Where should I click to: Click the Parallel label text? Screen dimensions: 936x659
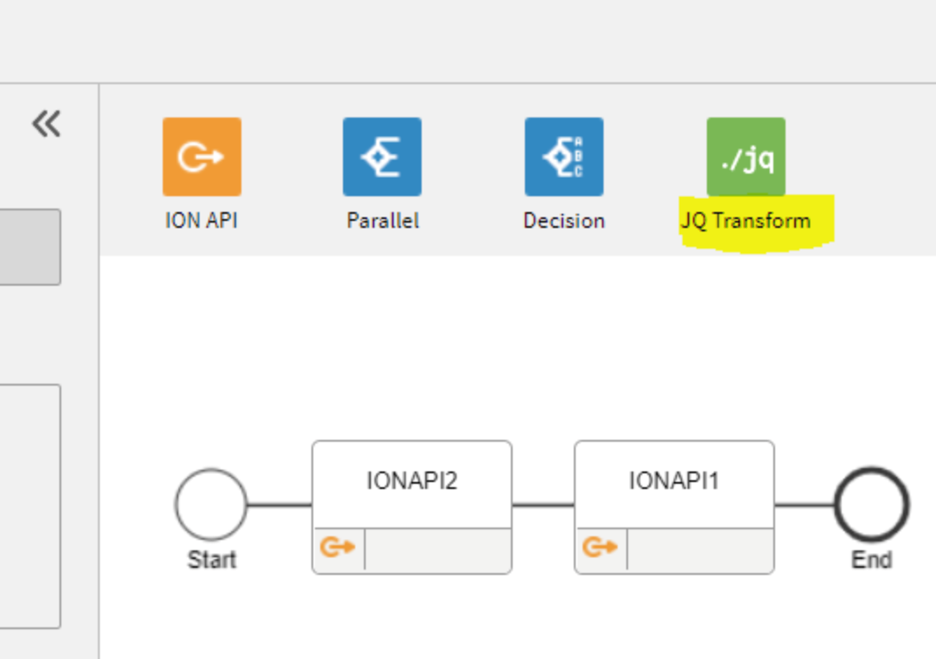coord(382,221)
